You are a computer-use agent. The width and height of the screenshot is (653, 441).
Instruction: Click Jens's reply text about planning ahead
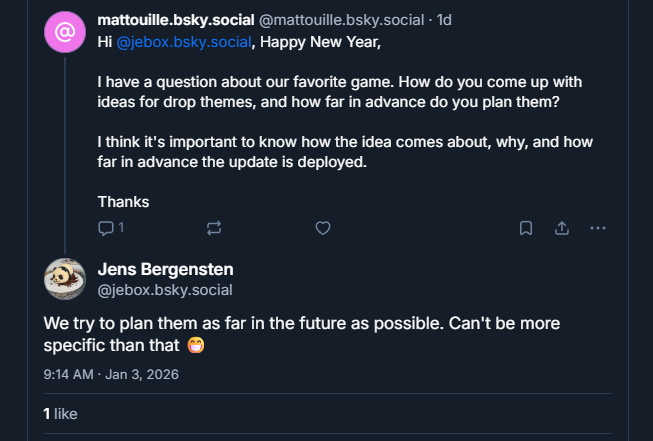(300, 324)
